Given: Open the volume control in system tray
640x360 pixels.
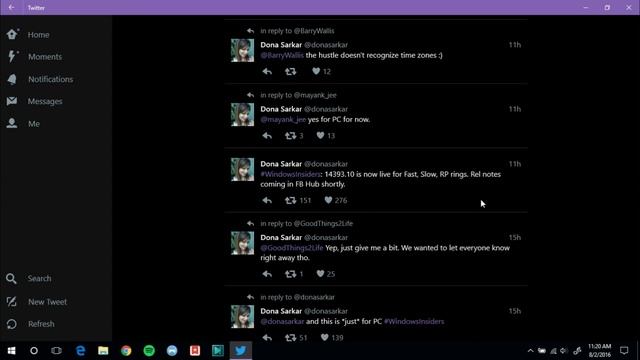Looking at the screenshot, I should pos(564,351).
